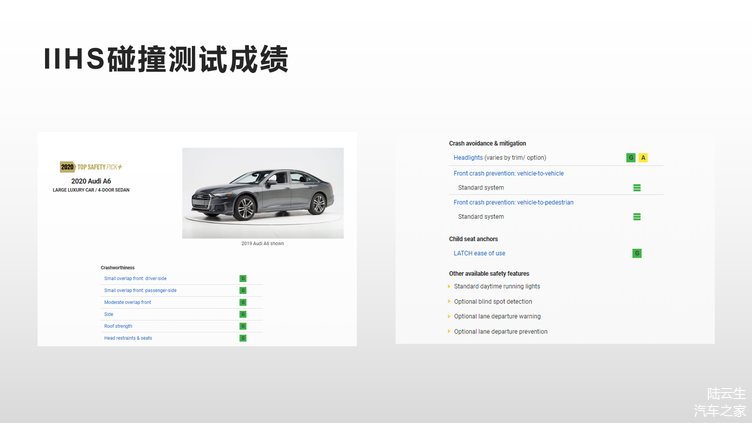Click '(varies by trim/ option)' text

tap(516, 157)
